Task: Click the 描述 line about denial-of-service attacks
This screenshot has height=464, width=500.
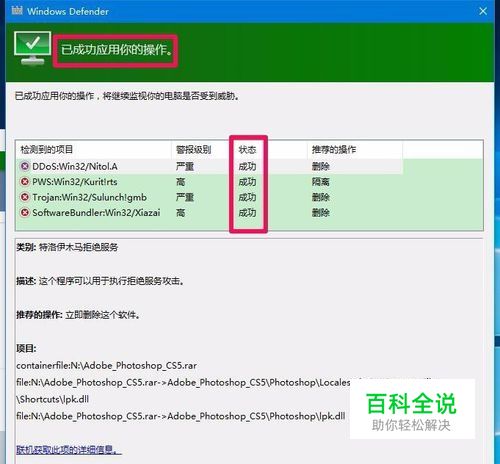Action: click(x=100, y=281)
